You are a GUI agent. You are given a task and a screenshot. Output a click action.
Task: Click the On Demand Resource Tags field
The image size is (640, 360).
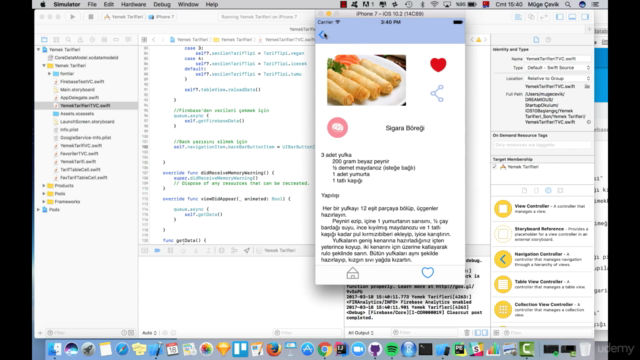[x=542, y=145]
